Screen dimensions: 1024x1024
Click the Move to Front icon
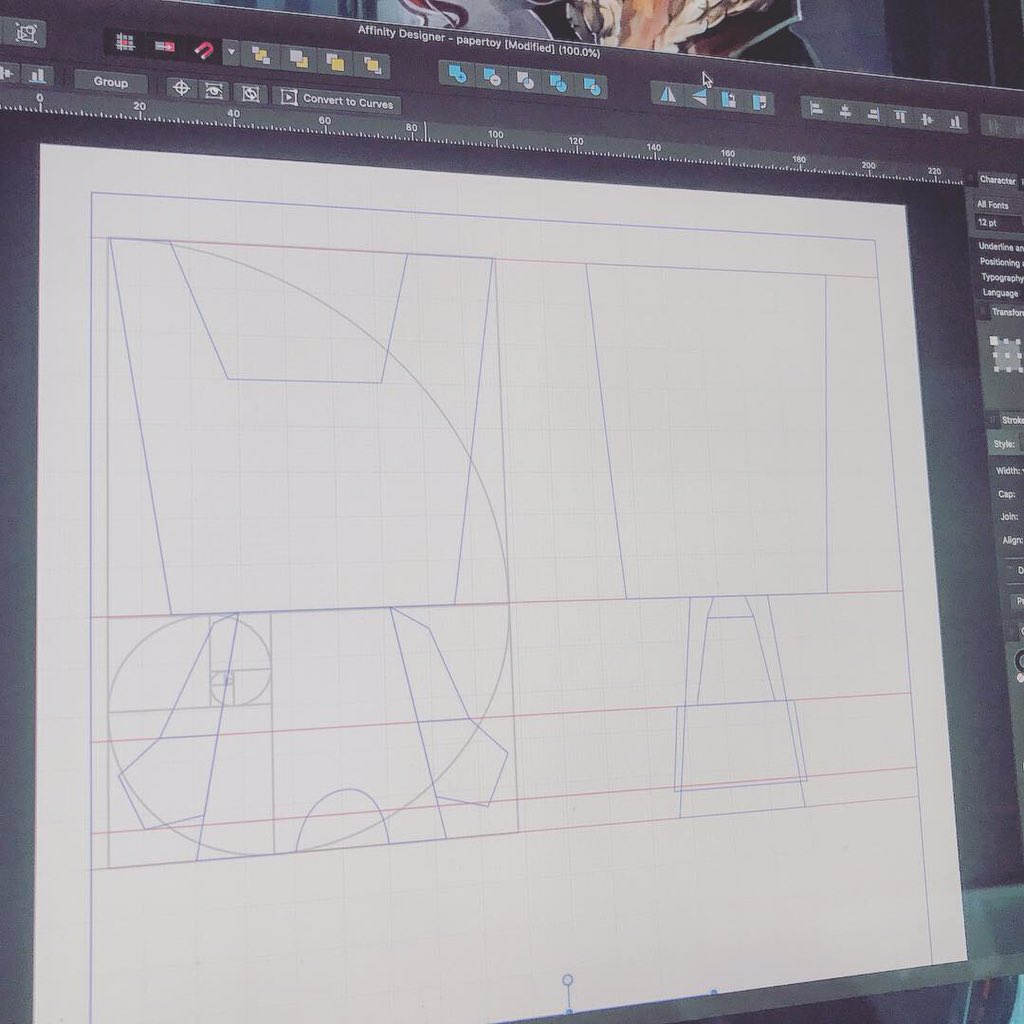pos(372,65)
